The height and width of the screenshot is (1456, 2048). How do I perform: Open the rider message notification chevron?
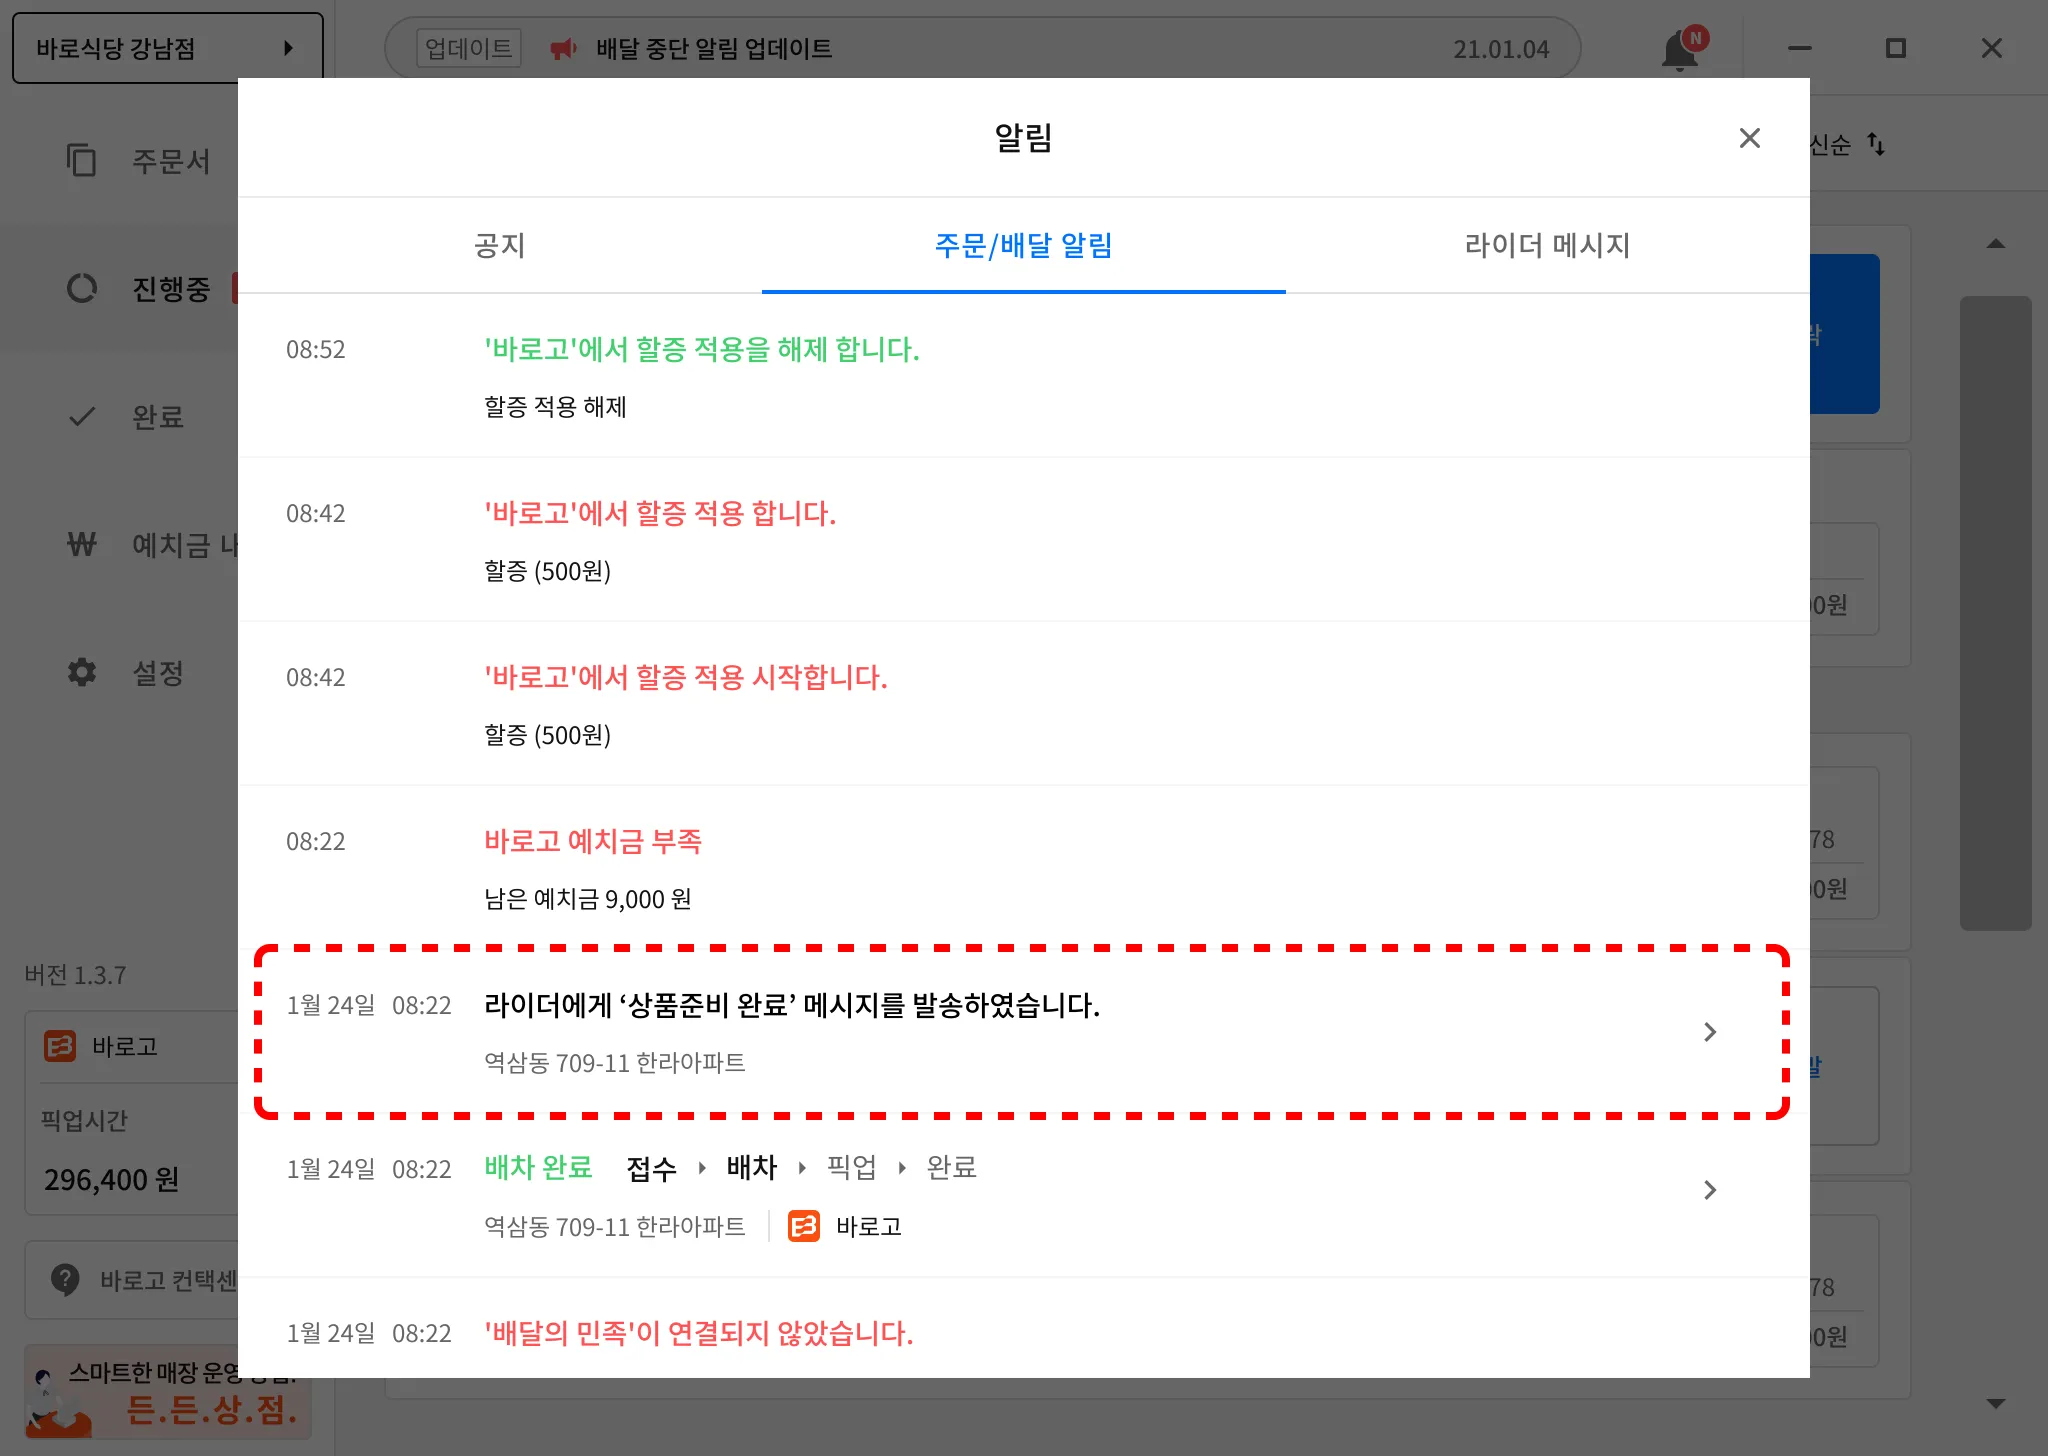(1710, 1032)
